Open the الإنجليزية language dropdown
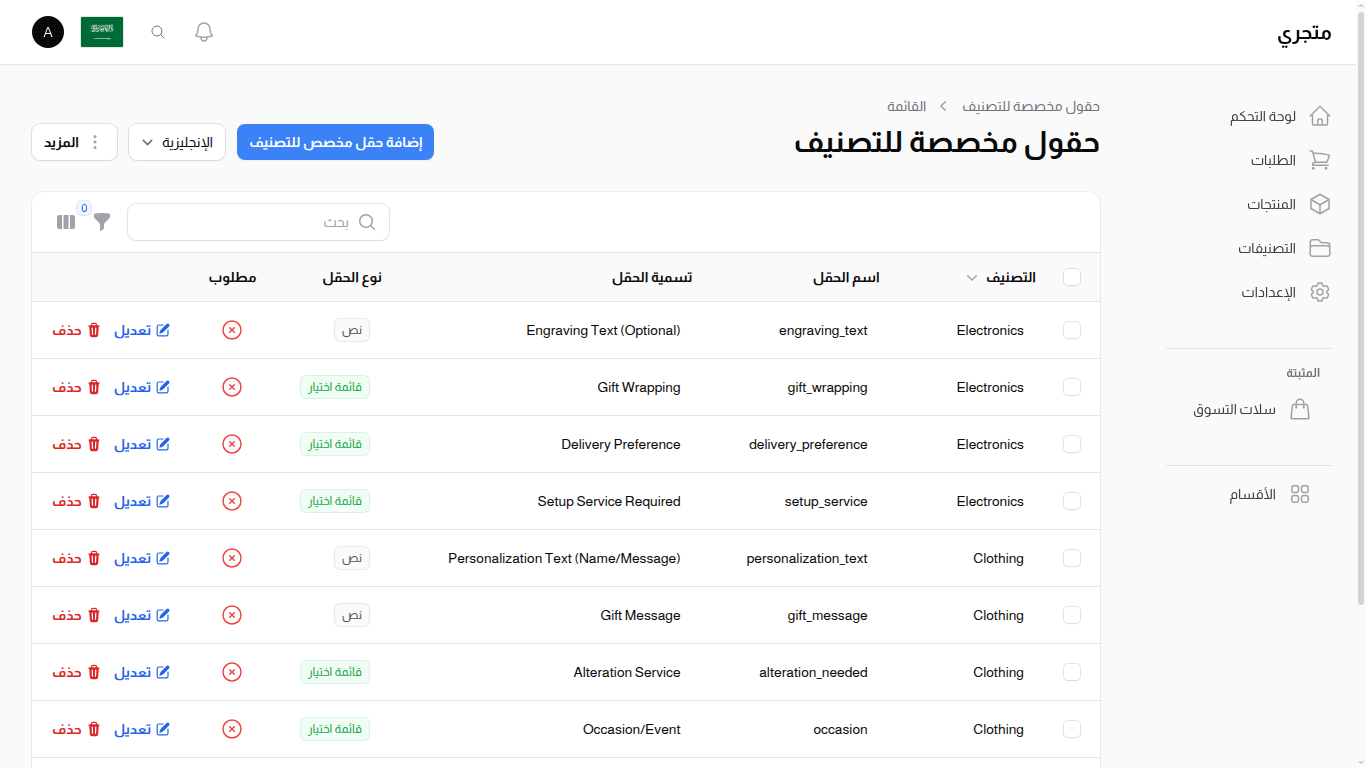The height and width of the screenshot is (768, 1366). [x=176, y=142]
